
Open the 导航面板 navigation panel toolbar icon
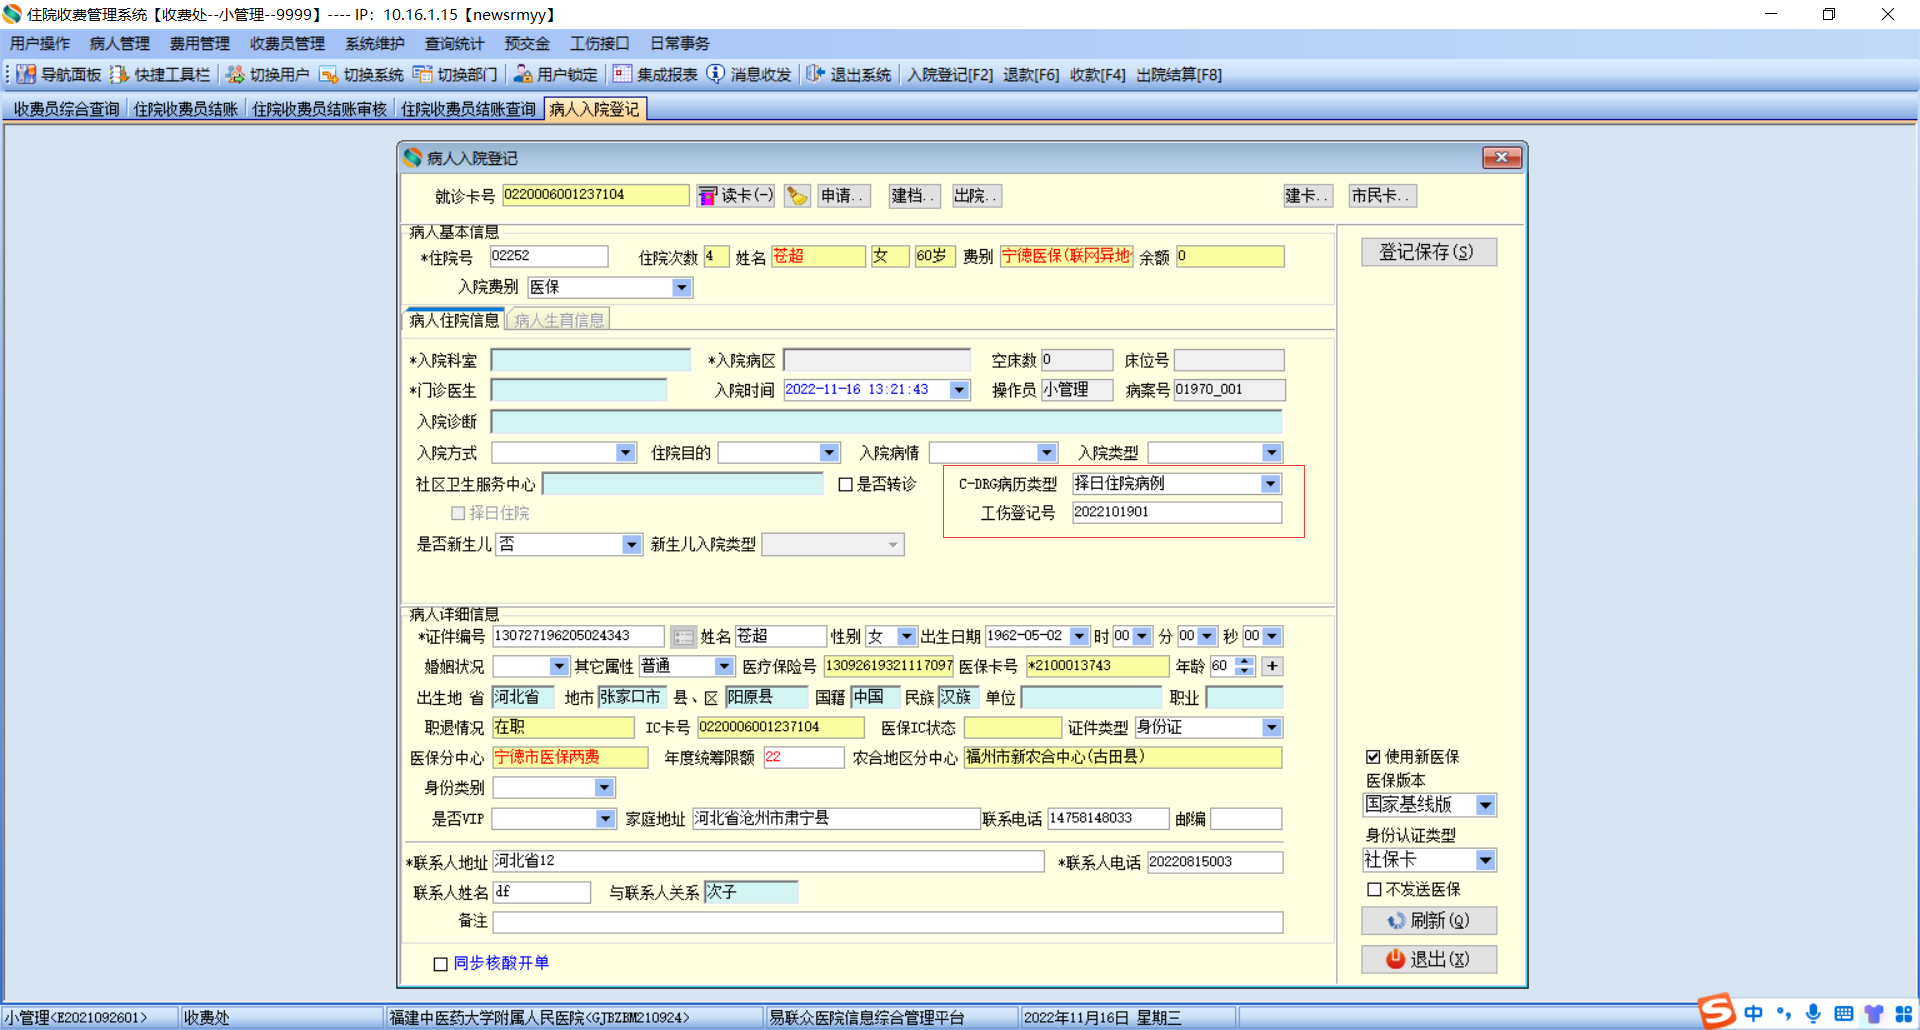click(x=26, y=75)
